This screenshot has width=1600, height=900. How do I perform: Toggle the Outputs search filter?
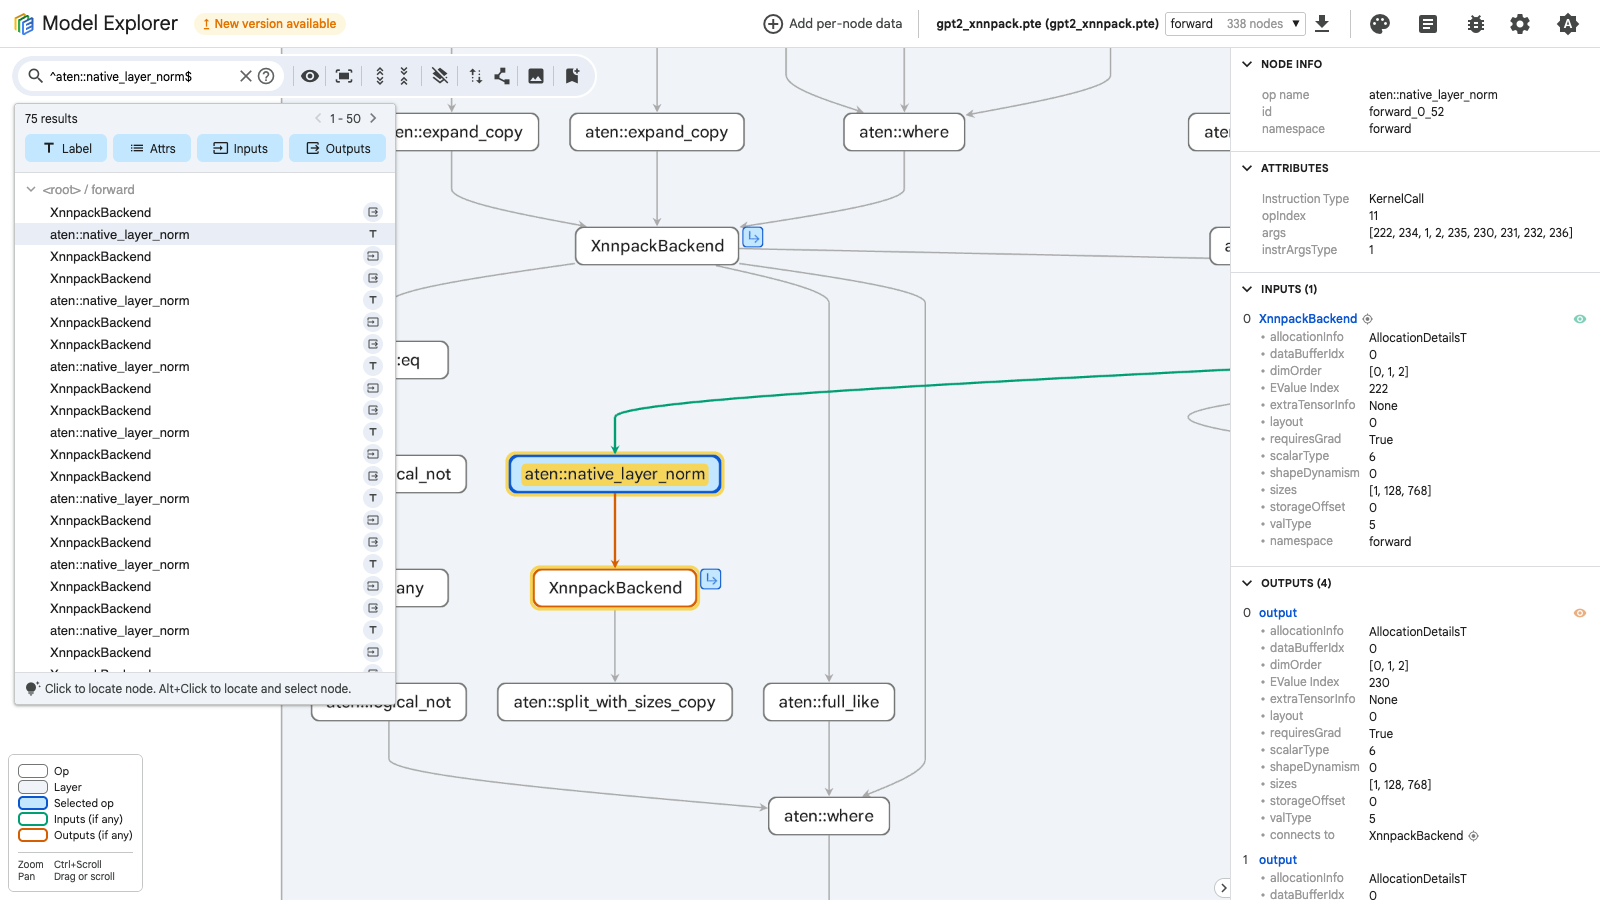click(x=338, y=148)
